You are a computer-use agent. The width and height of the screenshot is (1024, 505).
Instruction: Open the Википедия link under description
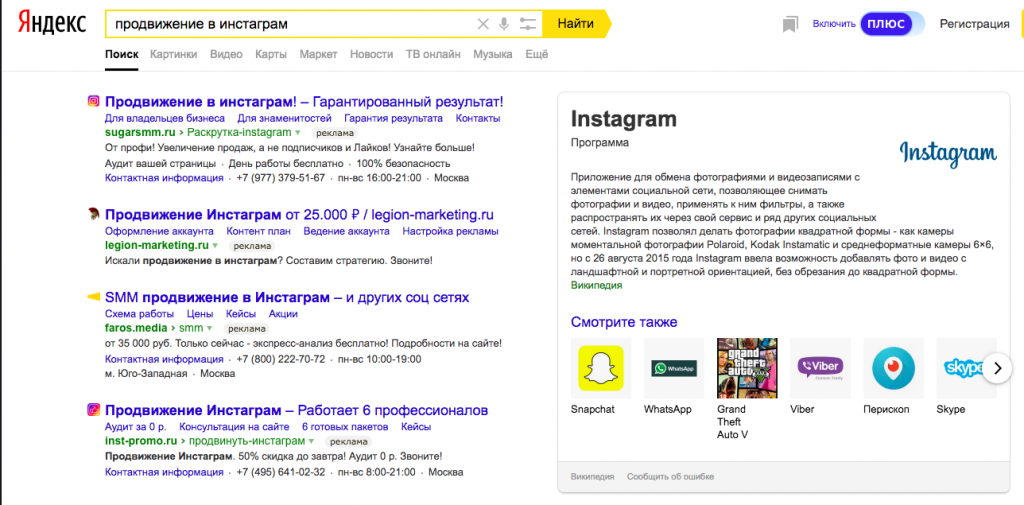click(x=596, y=285)
